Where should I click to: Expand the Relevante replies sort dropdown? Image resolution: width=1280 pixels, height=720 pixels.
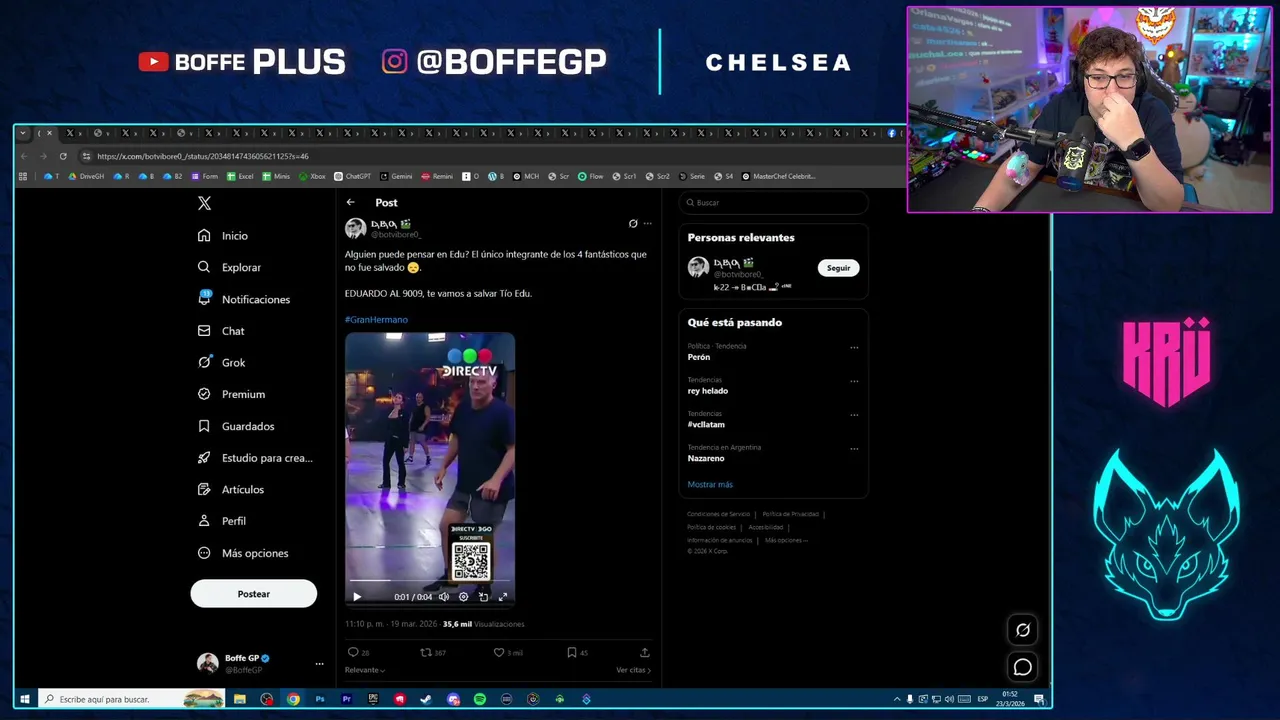(365, 670)
